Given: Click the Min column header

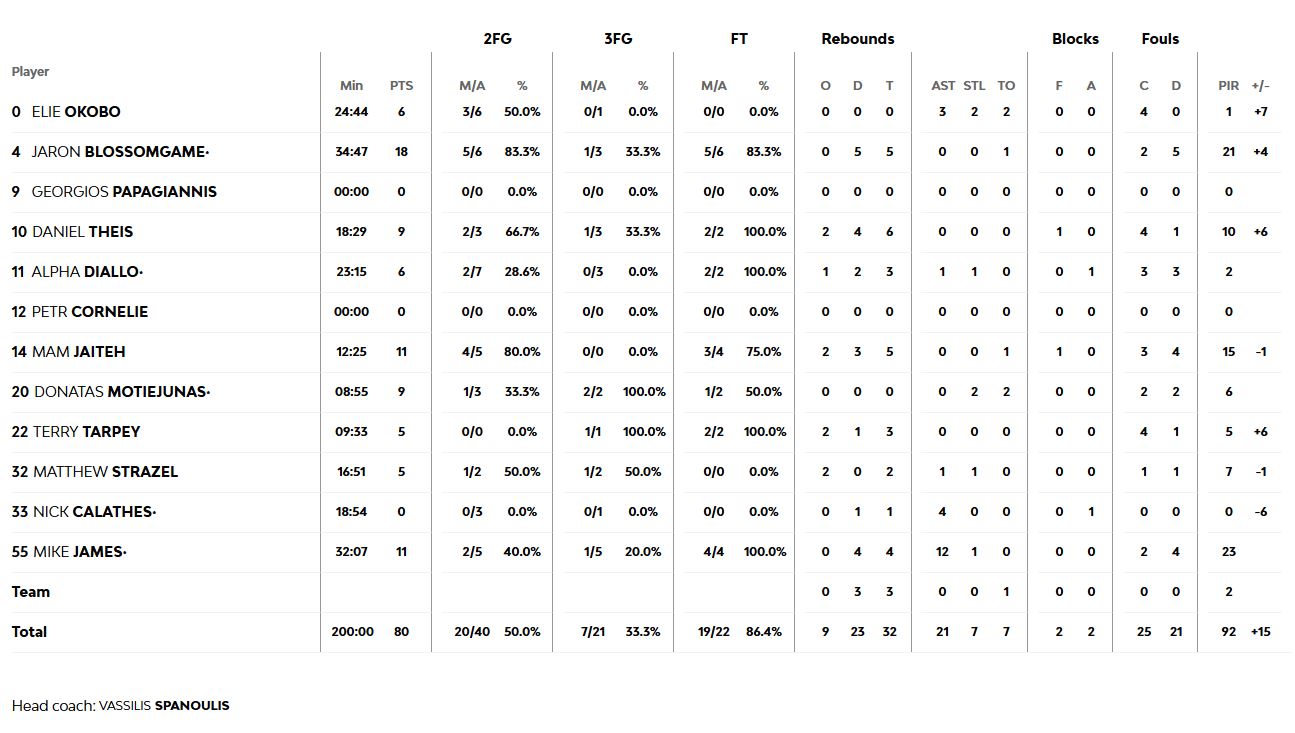Looking at the screenshot, I should click(x=351, y=86).
